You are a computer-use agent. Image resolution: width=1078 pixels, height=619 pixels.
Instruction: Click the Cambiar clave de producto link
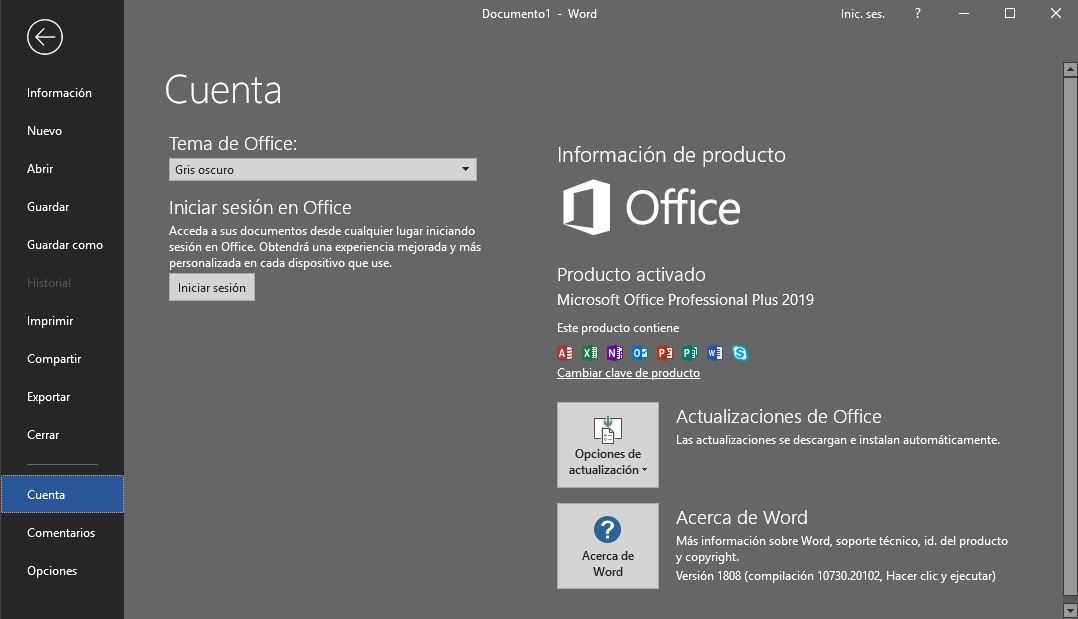(x=628, y=373)
